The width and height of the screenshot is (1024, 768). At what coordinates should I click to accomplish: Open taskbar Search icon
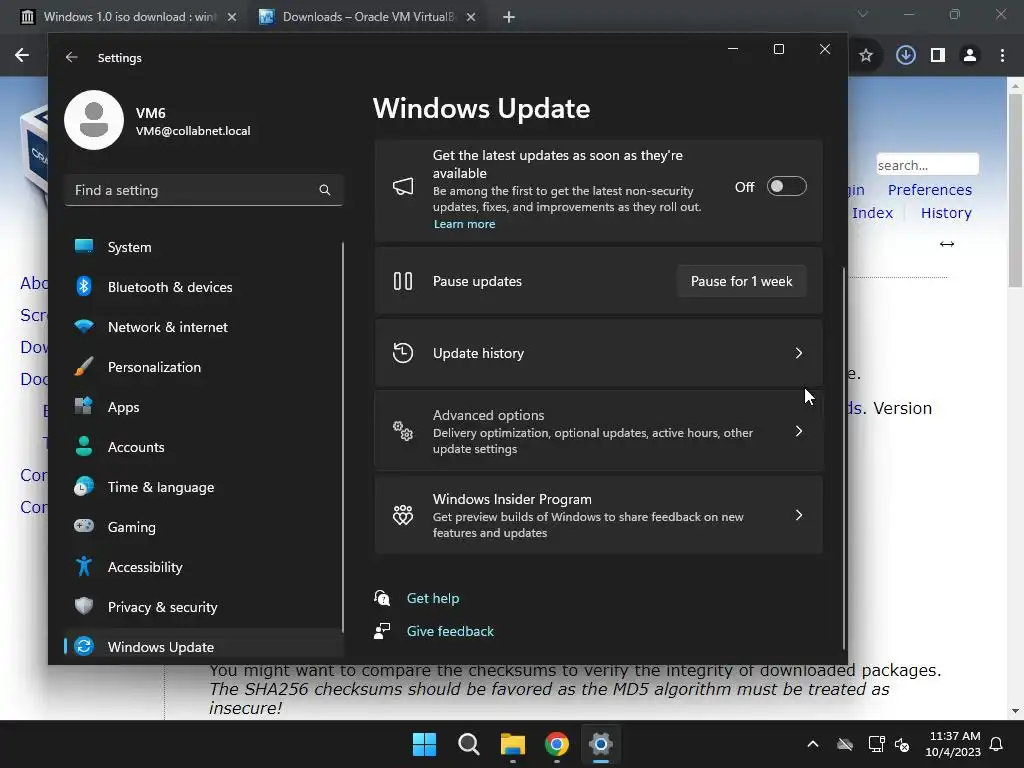(x=469, y=744)
